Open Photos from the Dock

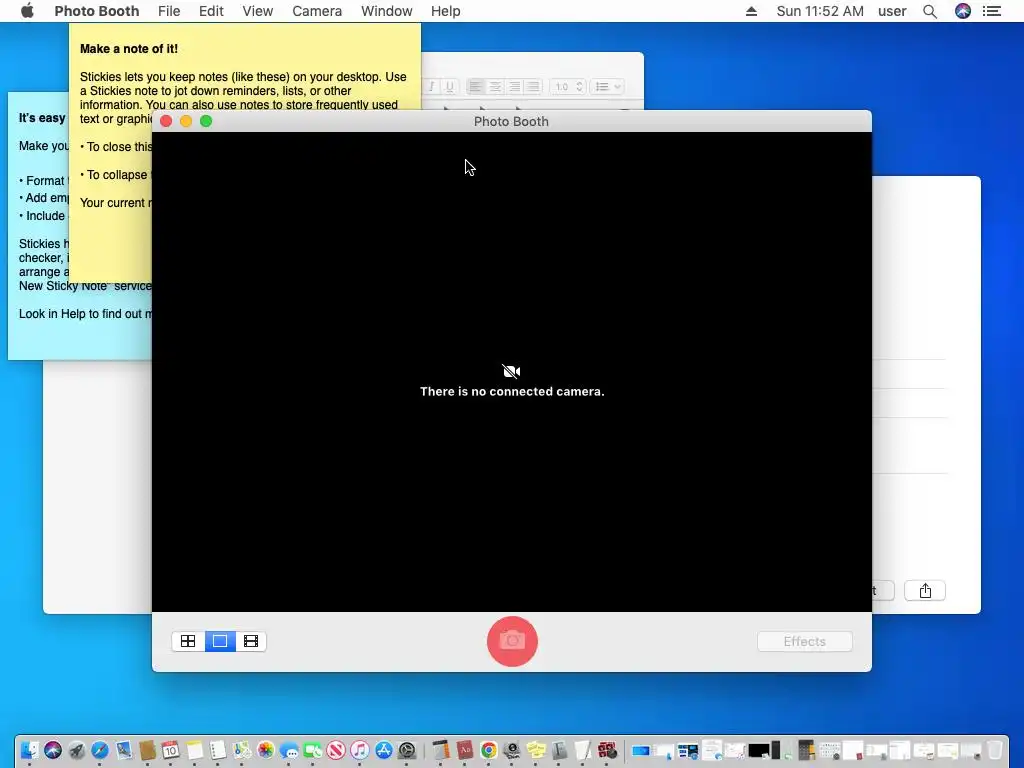click(265, 750)
